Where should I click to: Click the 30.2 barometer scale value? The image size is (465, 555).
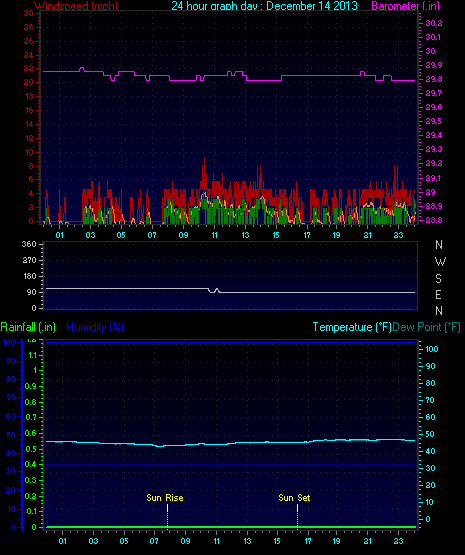coord(434,23)
